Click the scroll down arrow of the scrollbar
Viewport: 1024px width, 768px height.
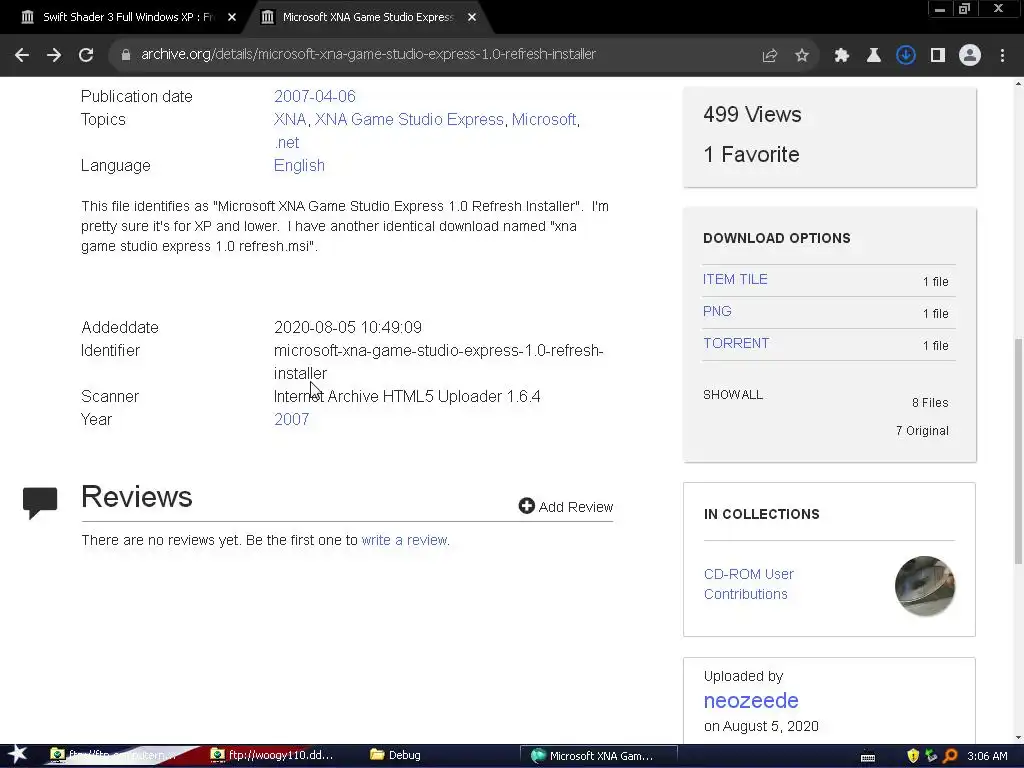pyautogui.click(x=1018, y=737)
